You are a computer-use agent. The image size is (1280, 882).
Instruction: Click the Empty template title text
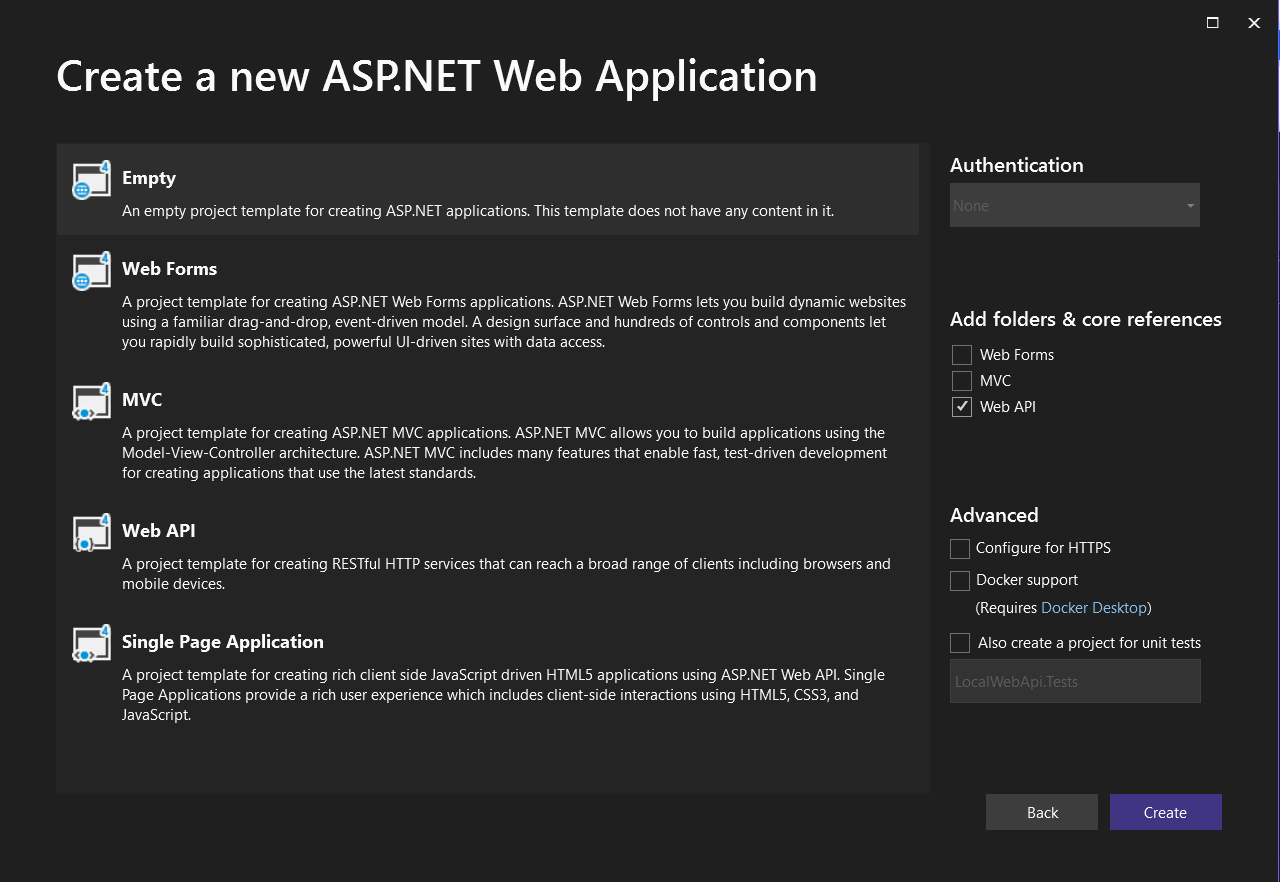click(149, 178)
